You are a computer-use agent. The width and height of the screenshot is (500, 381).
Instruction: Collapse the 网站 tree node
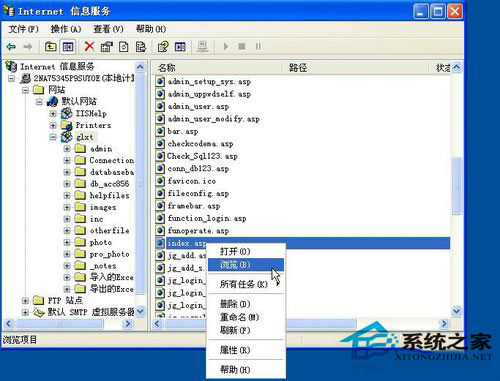25,90
